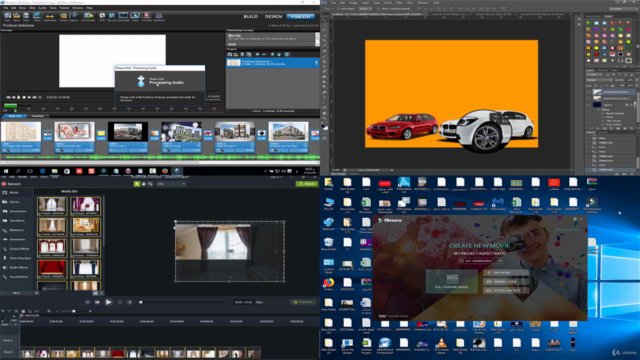Click Executable icon in ProShow toolbar
640x360 pixels.
[123, 16]
